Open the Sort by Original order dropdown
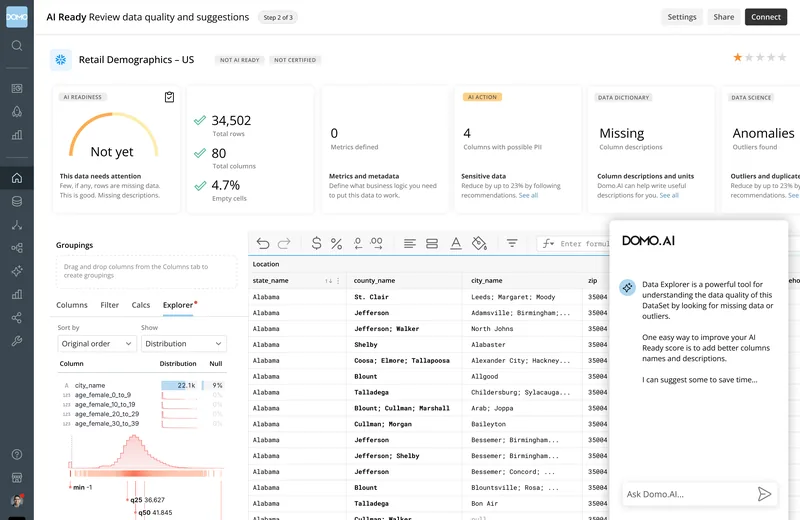 pyautogui.click(x=96, y=344)
